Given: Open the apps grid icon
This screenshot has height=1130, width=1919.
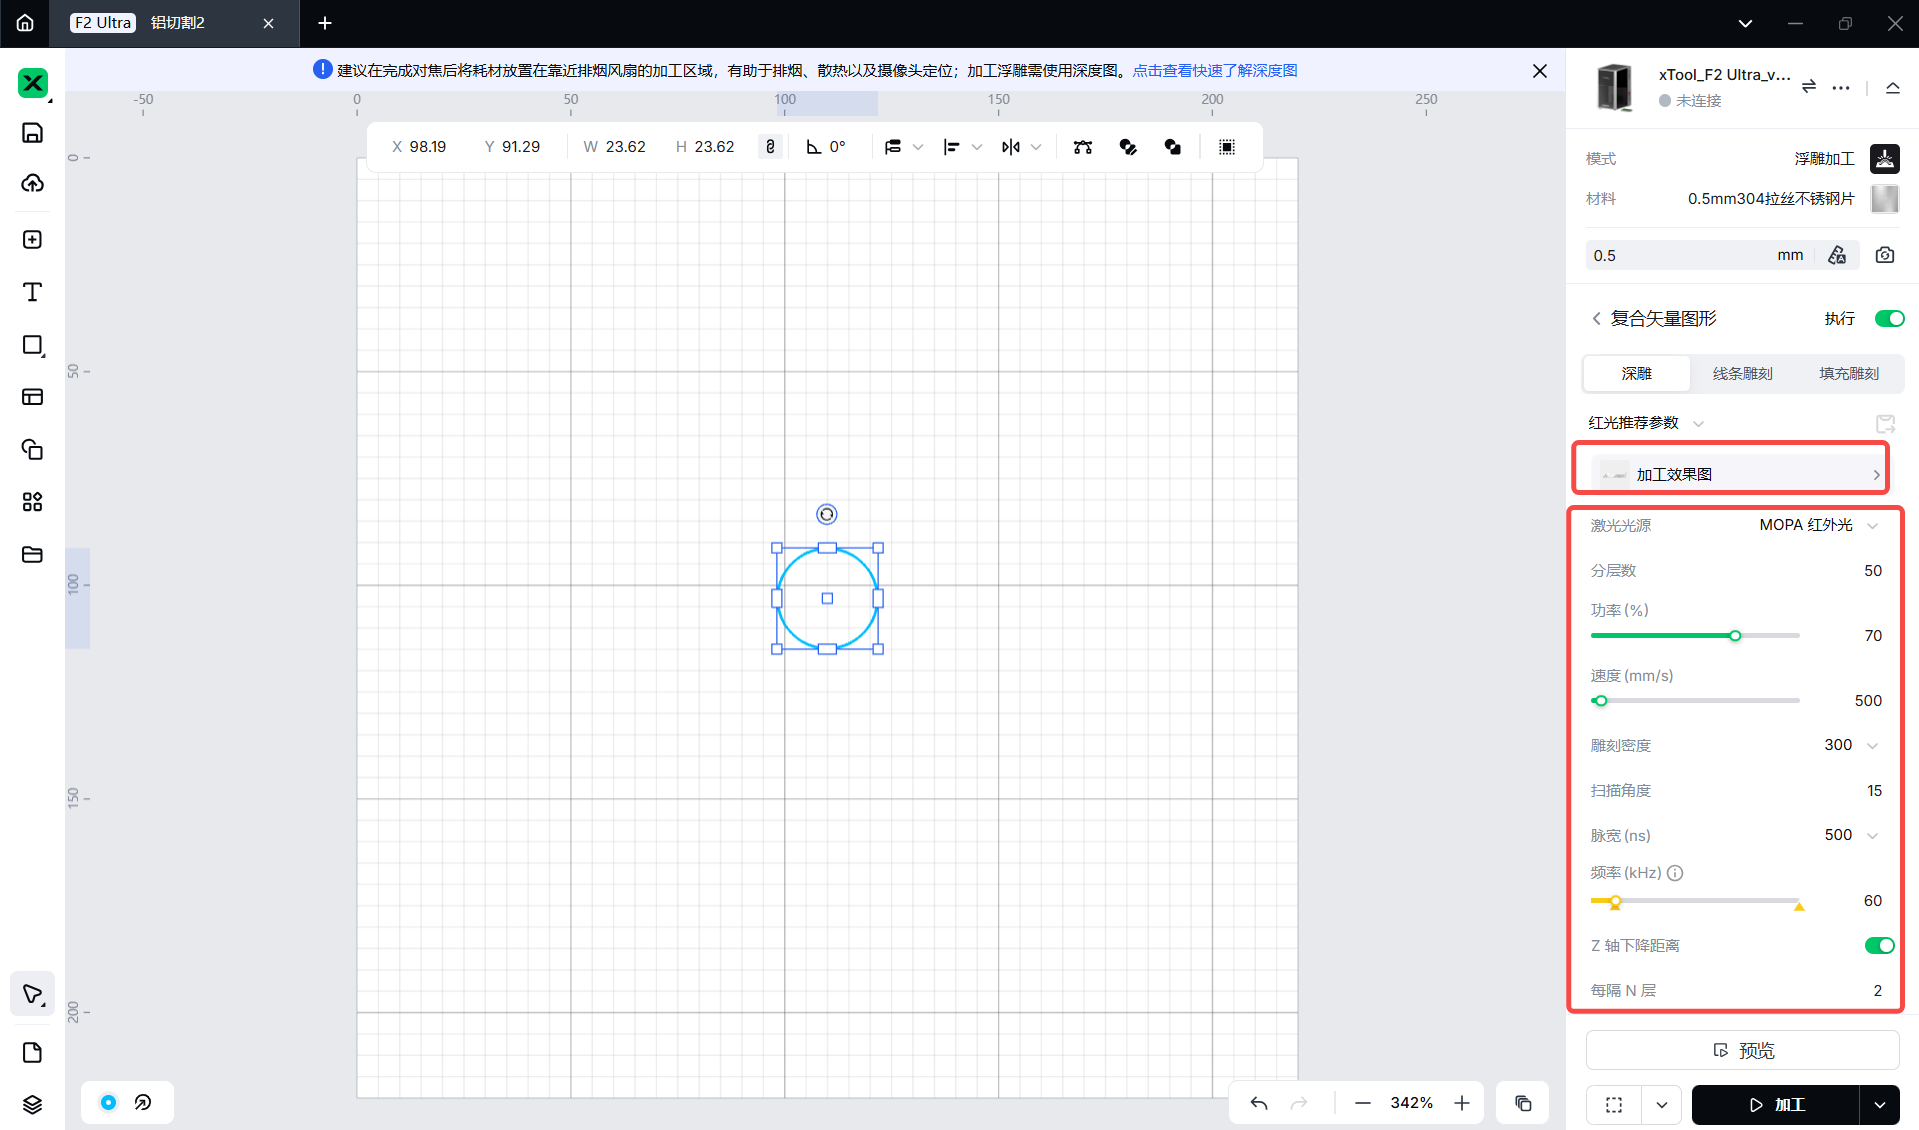Looking at the screenshot, I should coord(32,502).
